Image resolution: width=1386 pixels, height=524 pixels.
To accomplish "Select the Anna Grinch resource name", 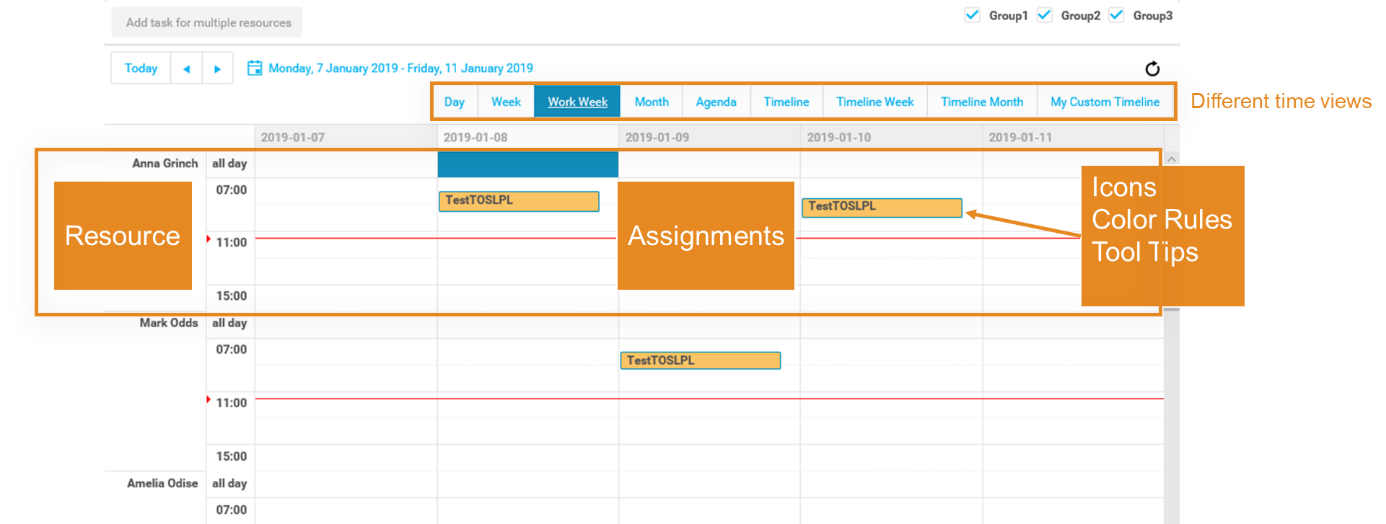I will [165, 163].
